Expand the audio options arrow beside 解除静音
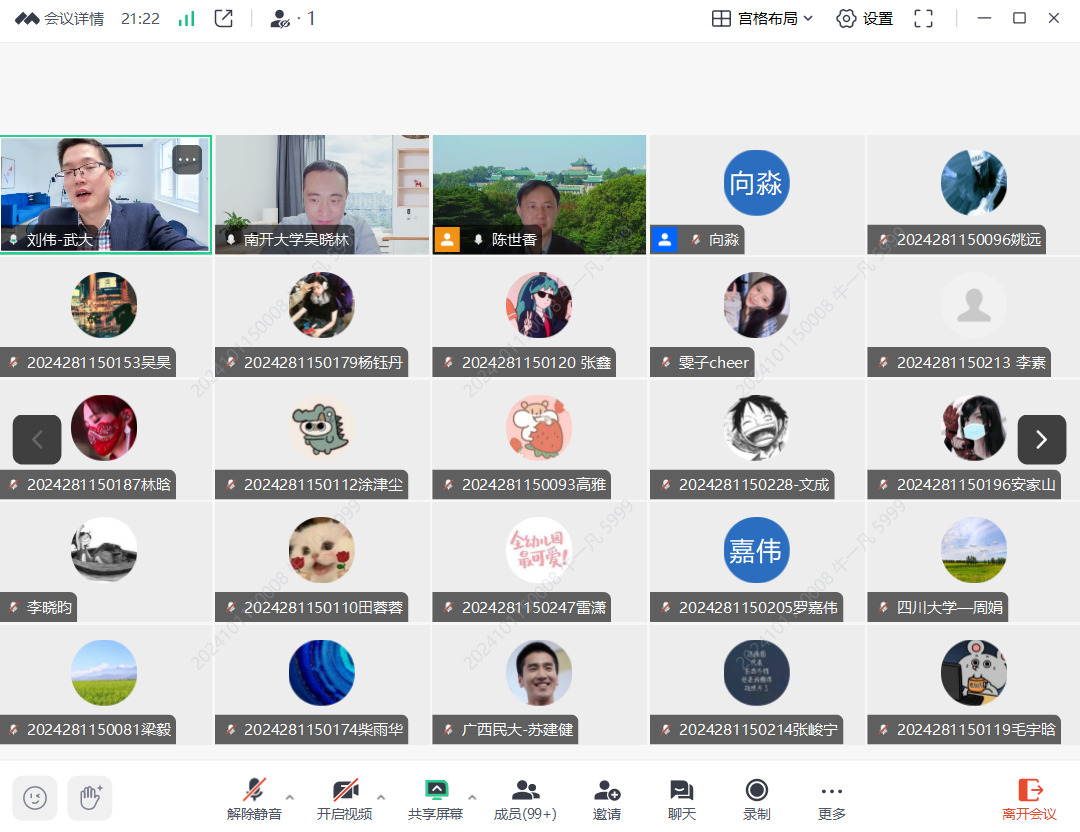The width and height of the screenshot is (1080, 832). tap(290, 797)
